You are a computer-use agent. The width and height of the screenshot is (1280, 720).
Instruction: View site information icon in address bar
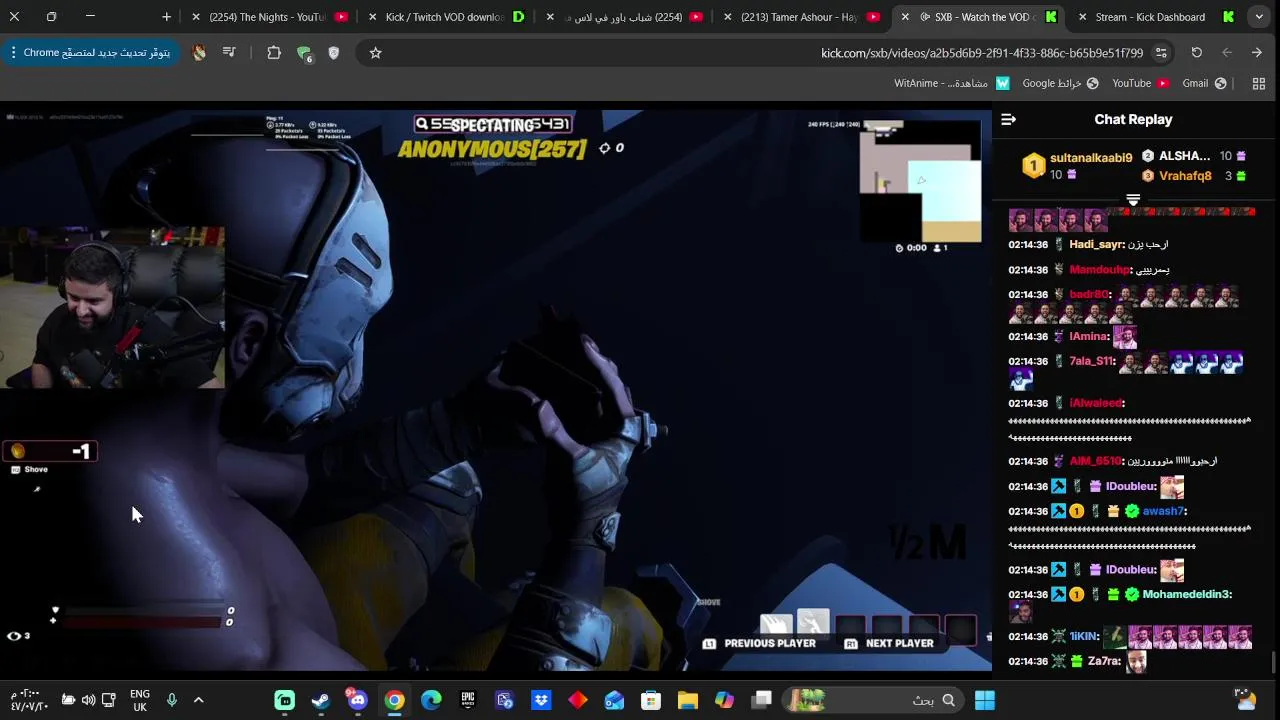point(1161,53)
